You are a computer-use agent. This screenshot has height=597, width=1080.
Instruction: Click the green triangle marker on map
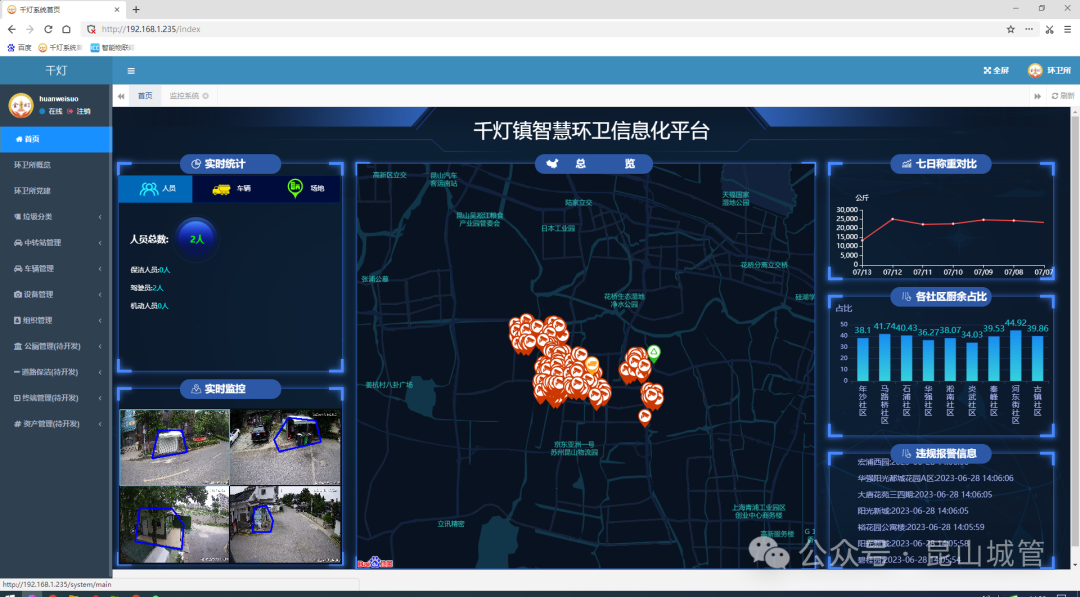point(654,351)
